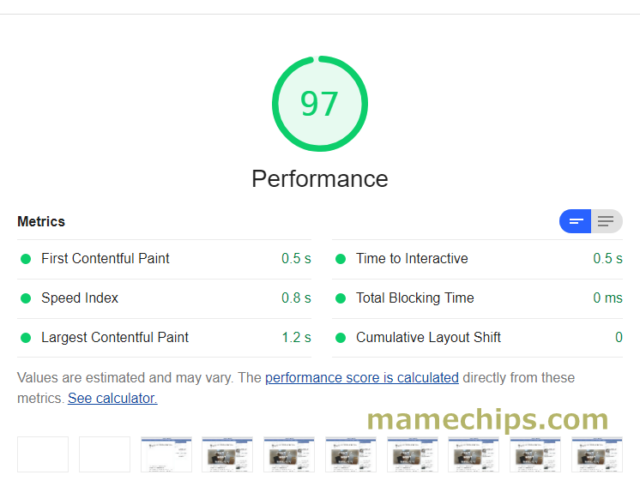The height and width of the screenshot is (487, 640).
Task: Click the Performance heading text
Action: point(320,179)
